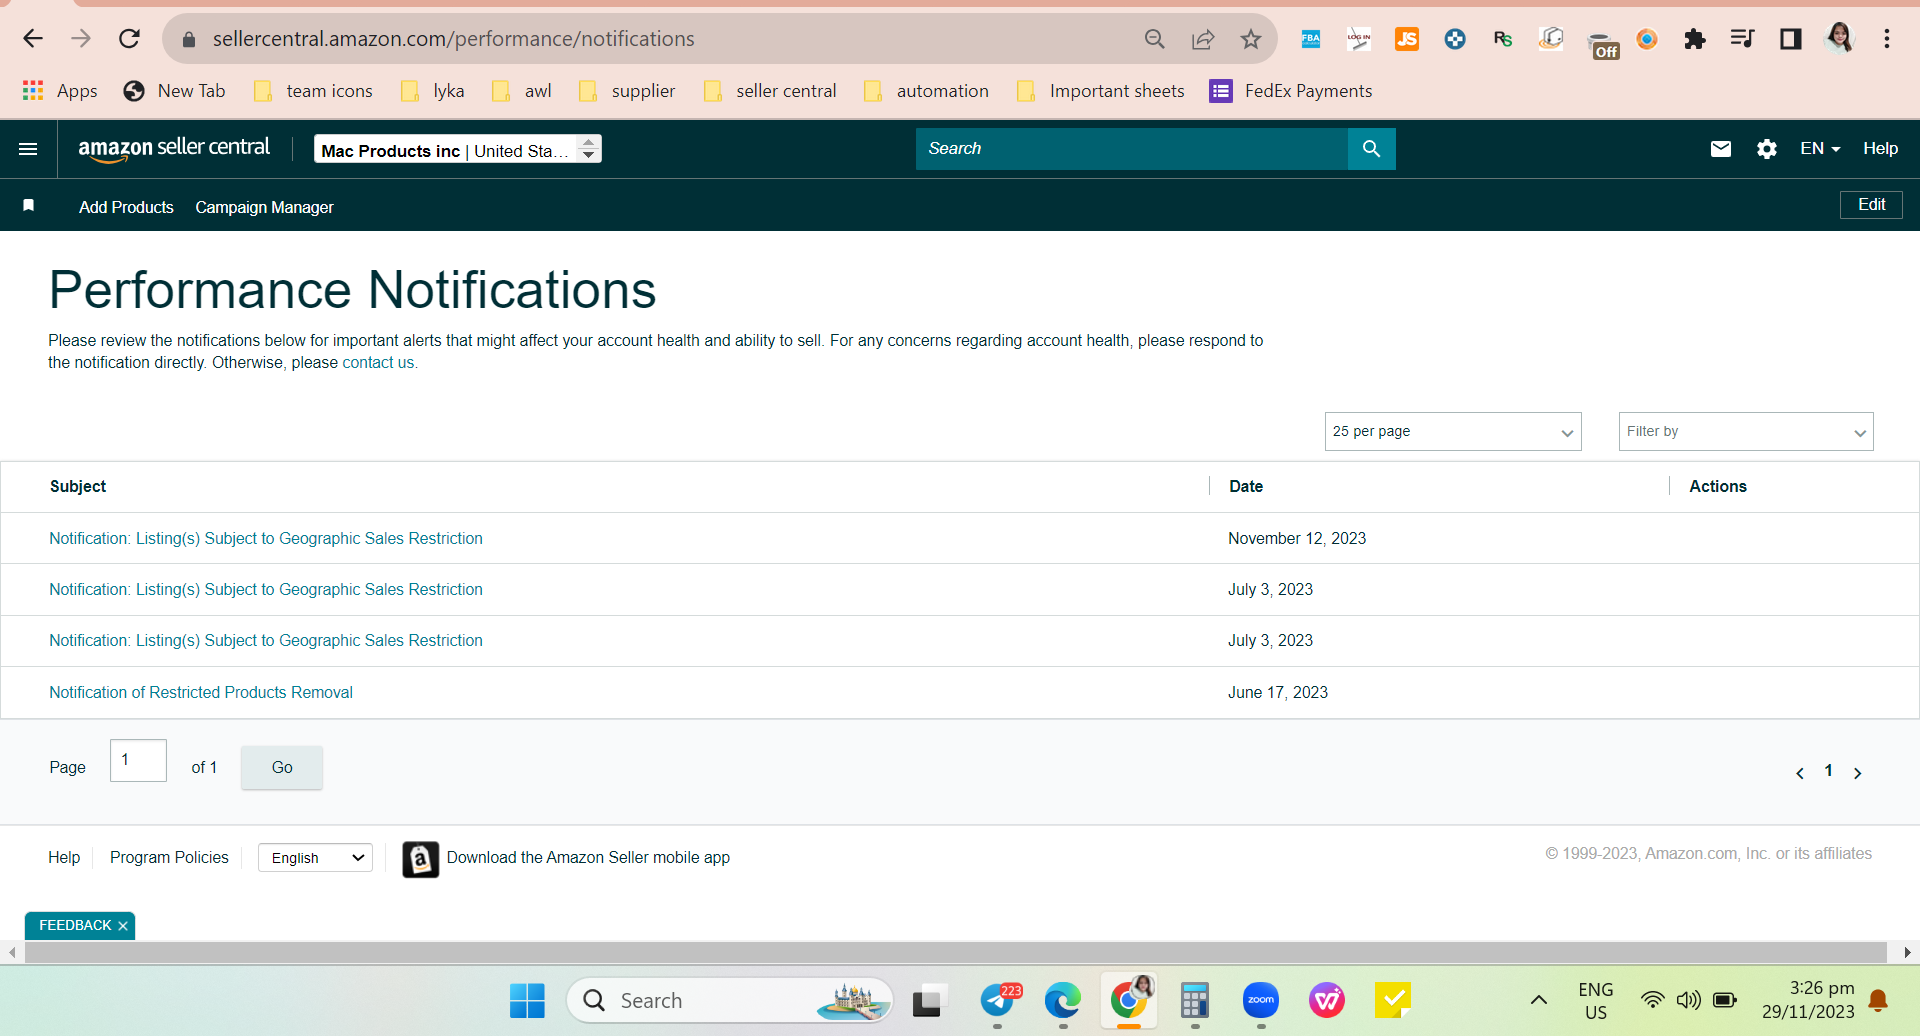This screenshot has width=1920, height=1036.
Task: Open the automation bookmarks folder
Action: click(926, 91)
